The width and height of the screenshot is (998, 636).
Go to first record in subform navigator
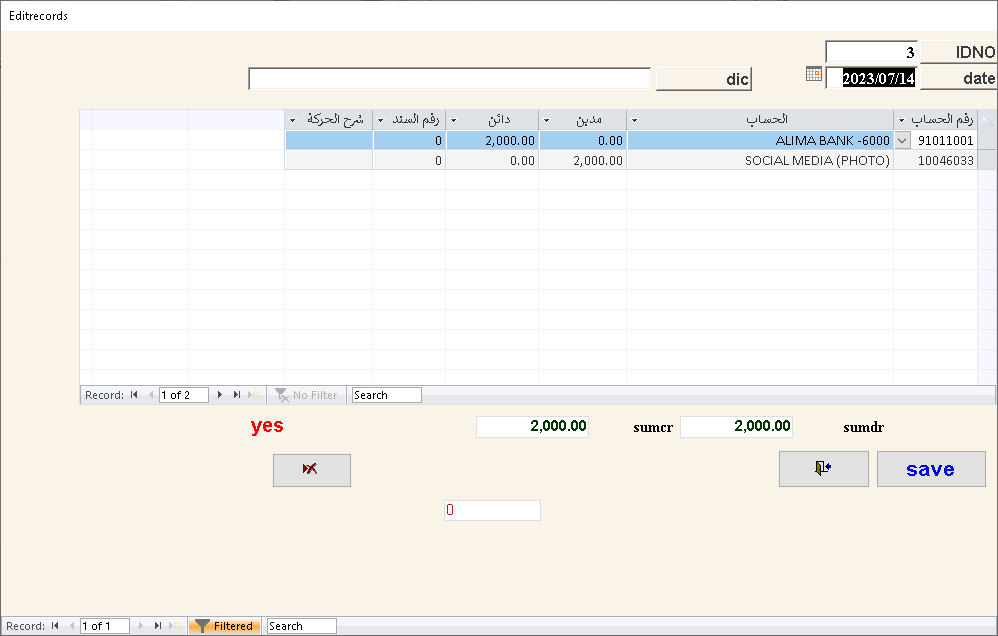134,395
